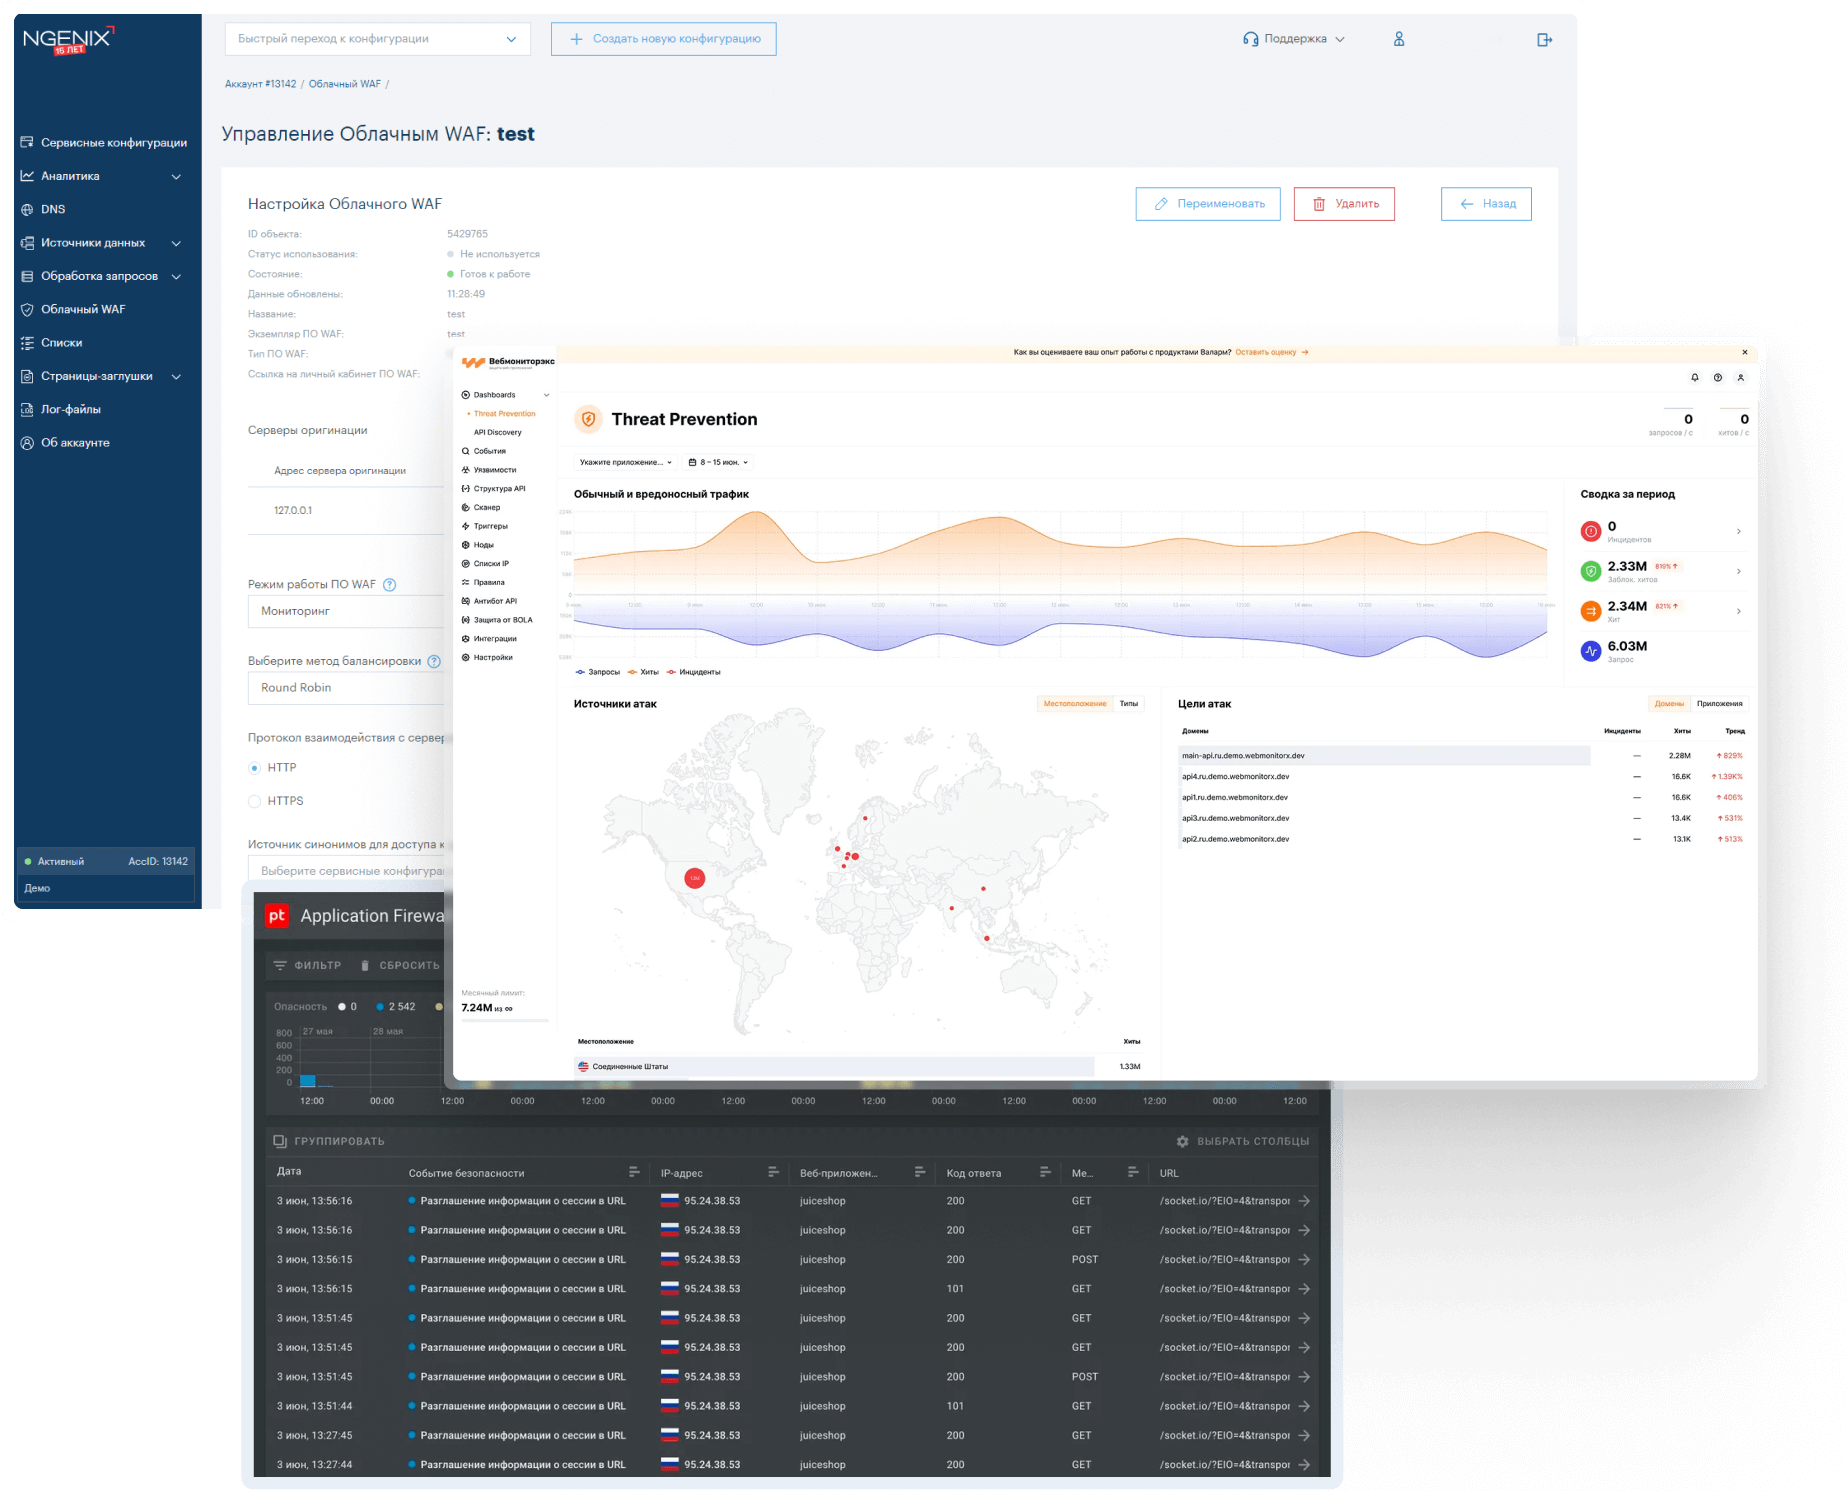Screen dimensions: 1848x1491
Task: Open Сервисные конфигурации in NGENIX sidebar
Action: click(105, 142)
